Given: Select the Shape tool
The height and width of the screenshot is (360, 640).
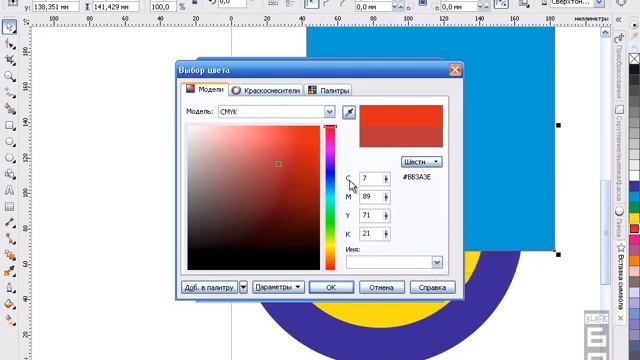Looking at the screenshot, I should (9, 44).
